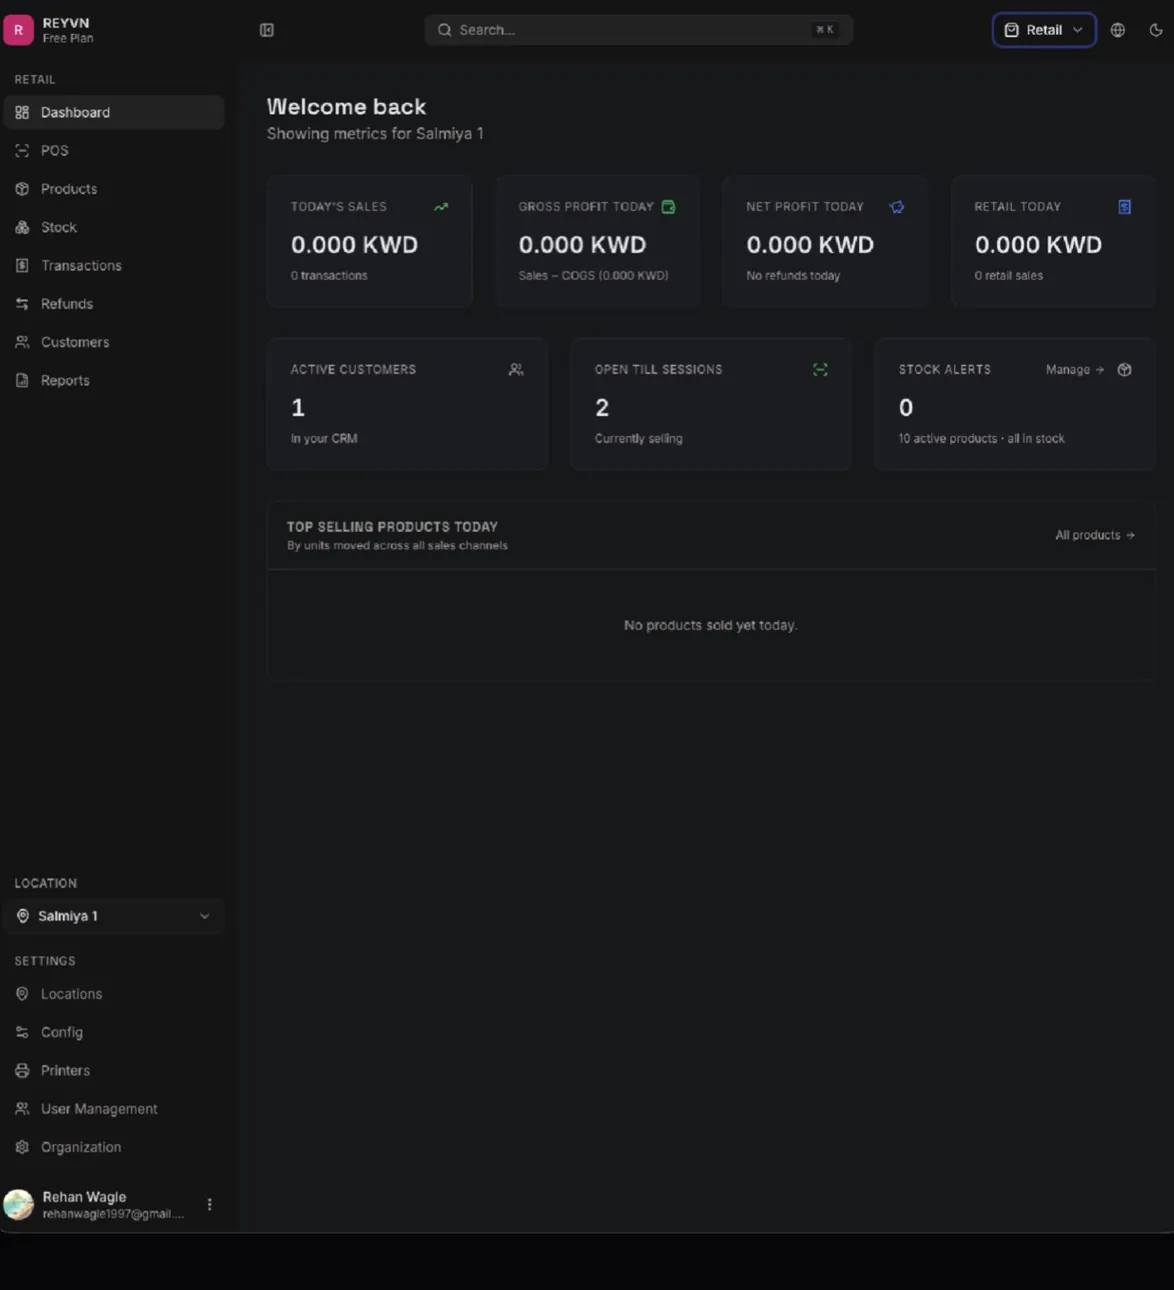Click Rehan Wagle profile avatar

(19, 1205)
